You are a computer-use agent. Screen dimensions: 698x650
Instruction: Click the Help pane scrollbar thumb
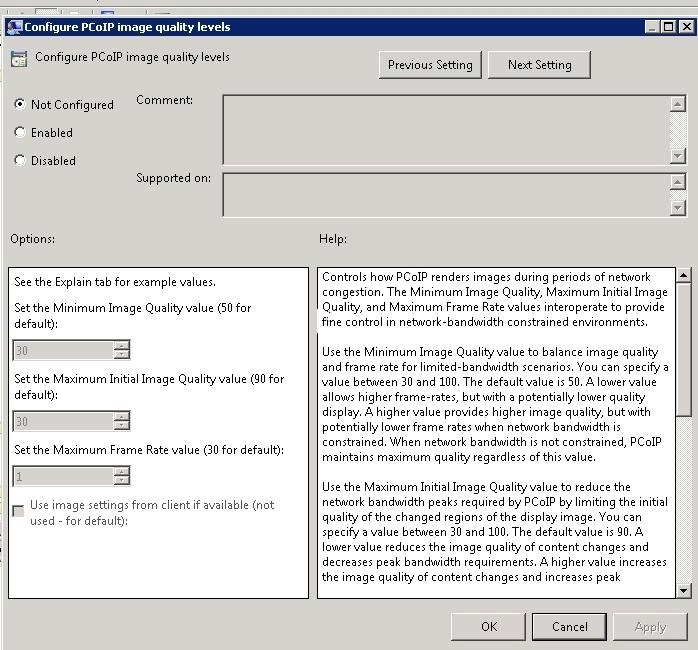683,349
